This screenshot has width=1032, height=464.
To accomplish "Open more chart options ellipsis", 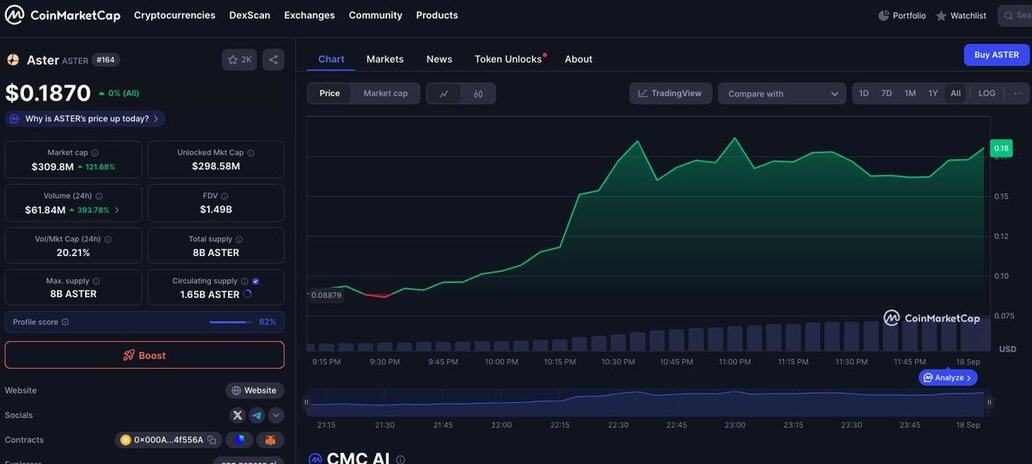I will click(1018, 93).
